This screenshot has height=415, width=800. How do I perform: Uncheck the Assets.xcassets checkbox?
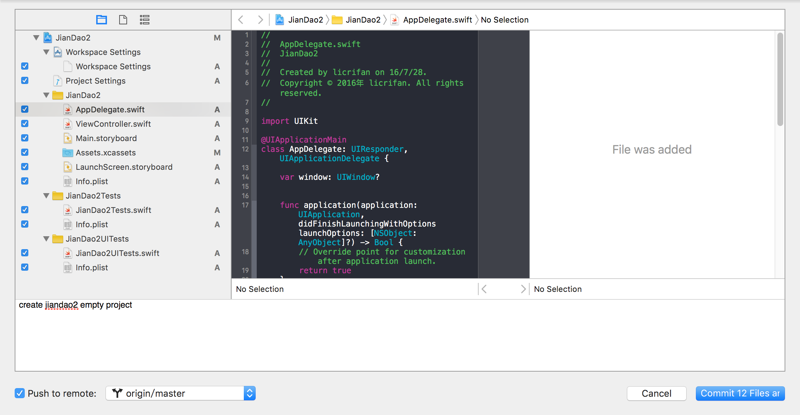pos(24,152)
